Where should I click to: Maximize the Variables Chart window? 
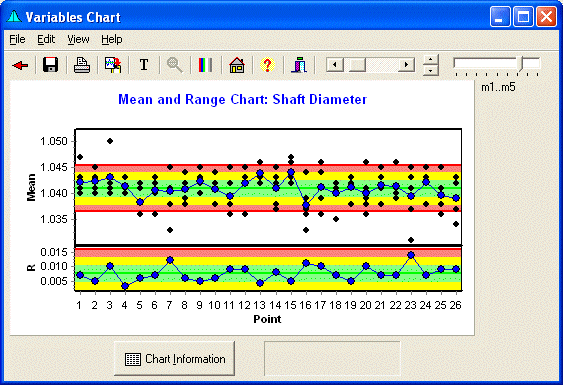point(523,17)
